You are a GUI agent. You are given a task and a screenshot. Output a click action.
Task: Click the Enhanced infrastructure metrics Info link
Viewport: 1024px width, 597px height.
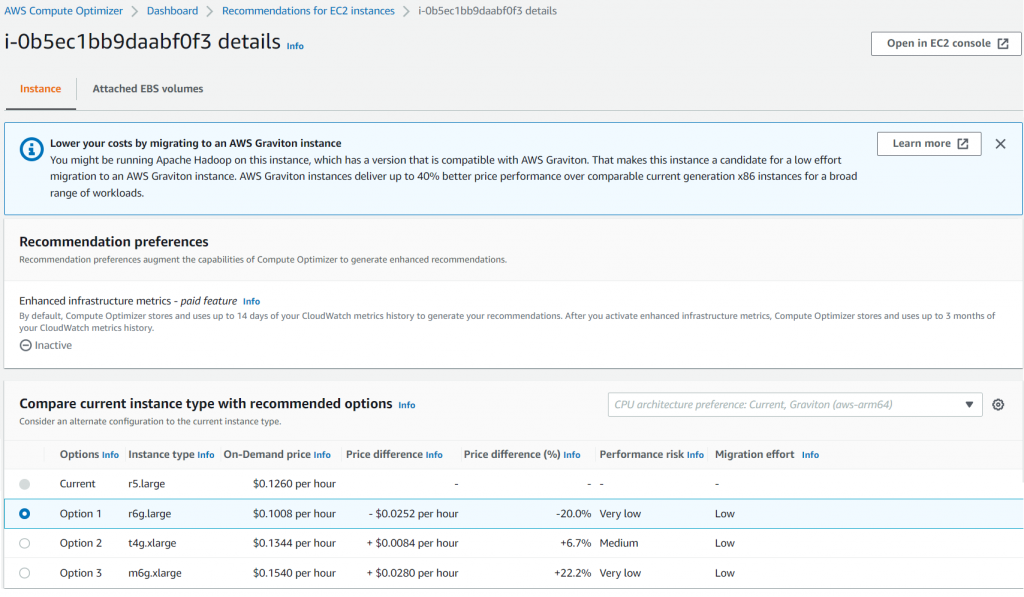coord(251,301)
